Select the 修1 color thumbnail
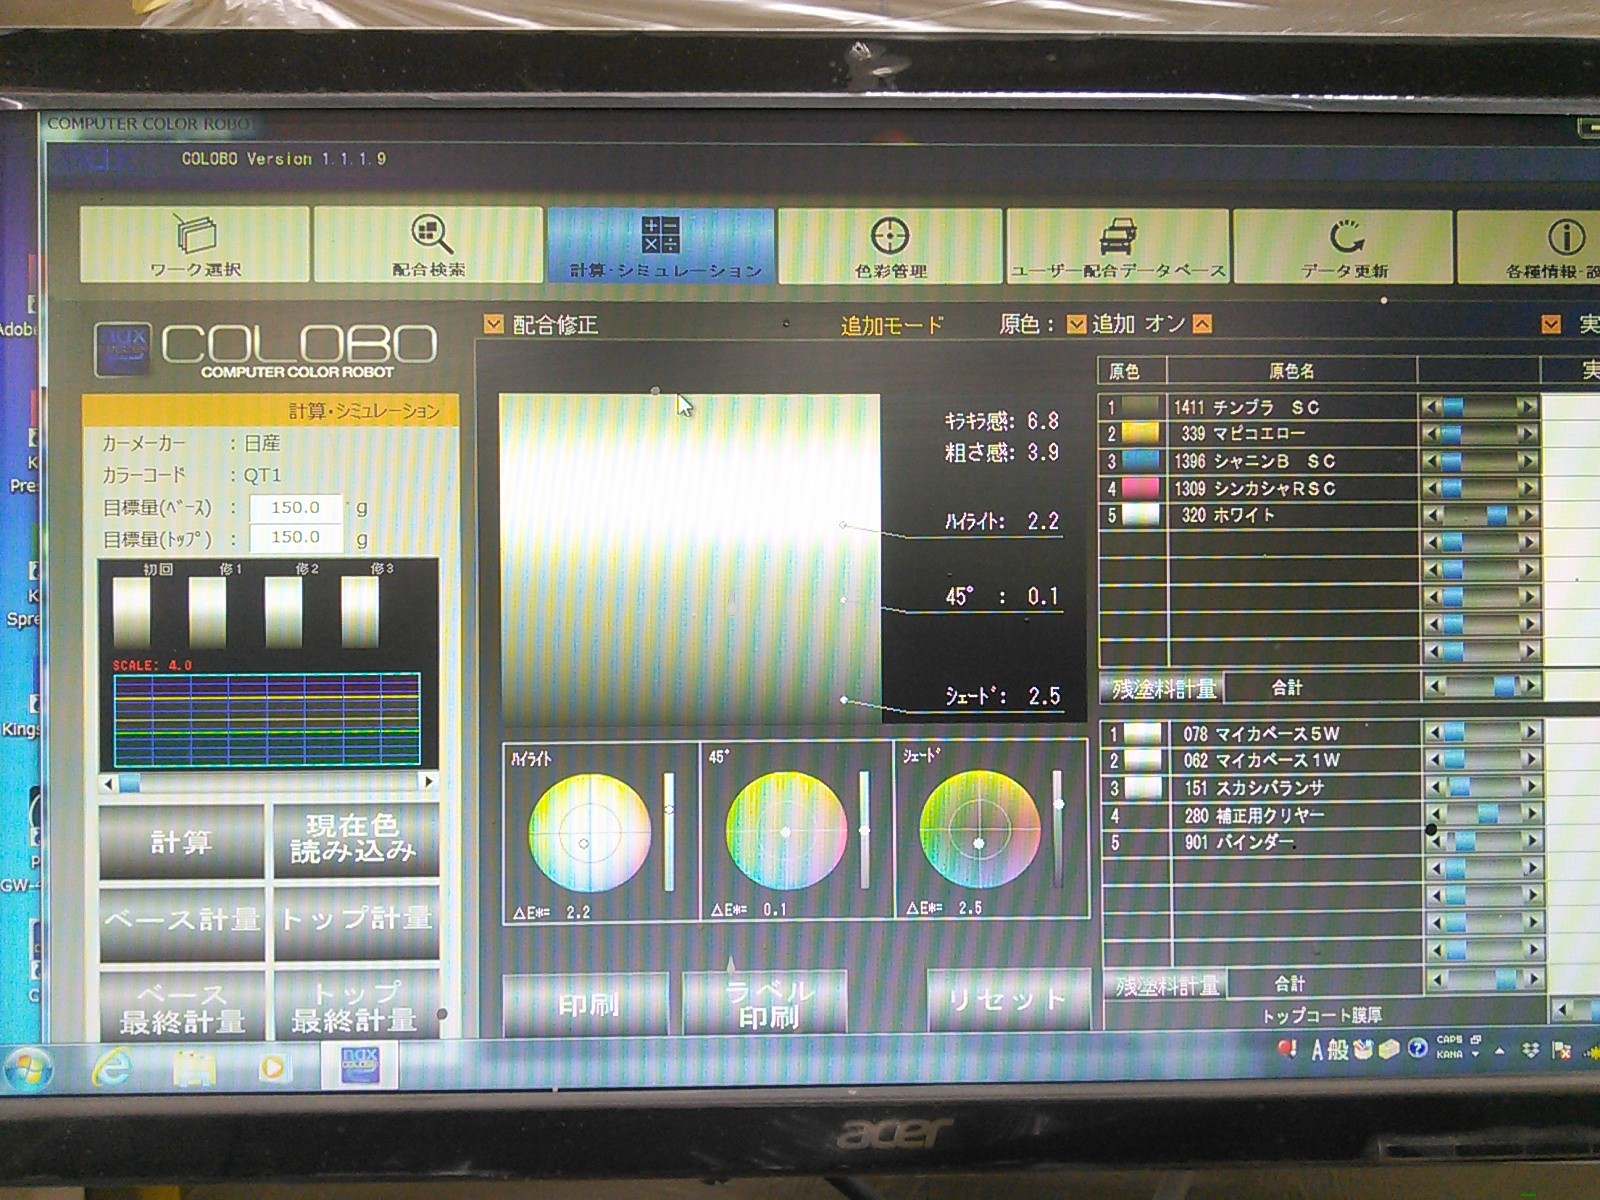 tap(208, 612)
